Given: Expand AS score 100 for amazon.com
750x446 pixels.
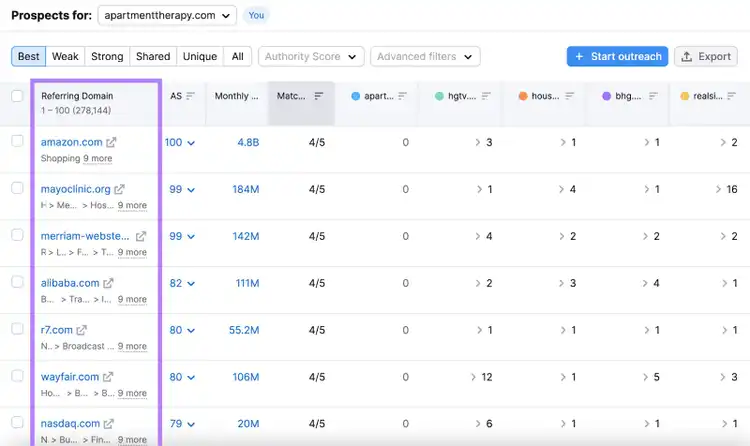Looking at the screenshot, I should point(180,142).
